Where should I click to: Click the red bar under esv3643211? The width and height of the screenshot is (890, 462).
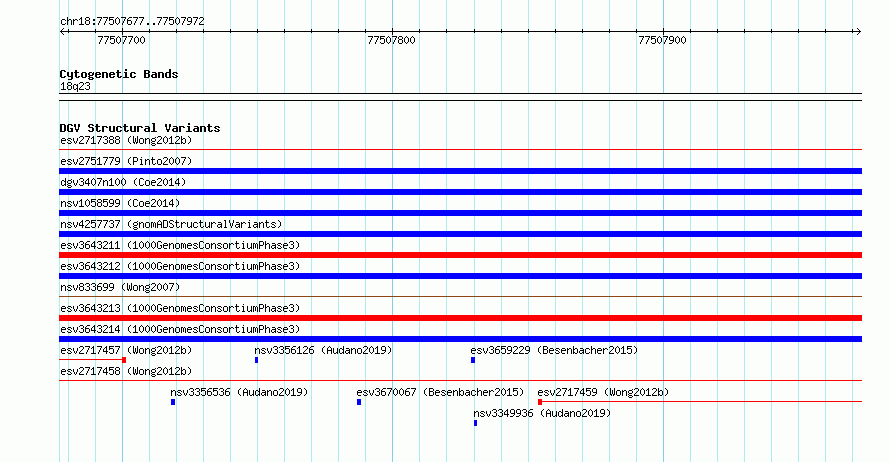tap(460, 255)
